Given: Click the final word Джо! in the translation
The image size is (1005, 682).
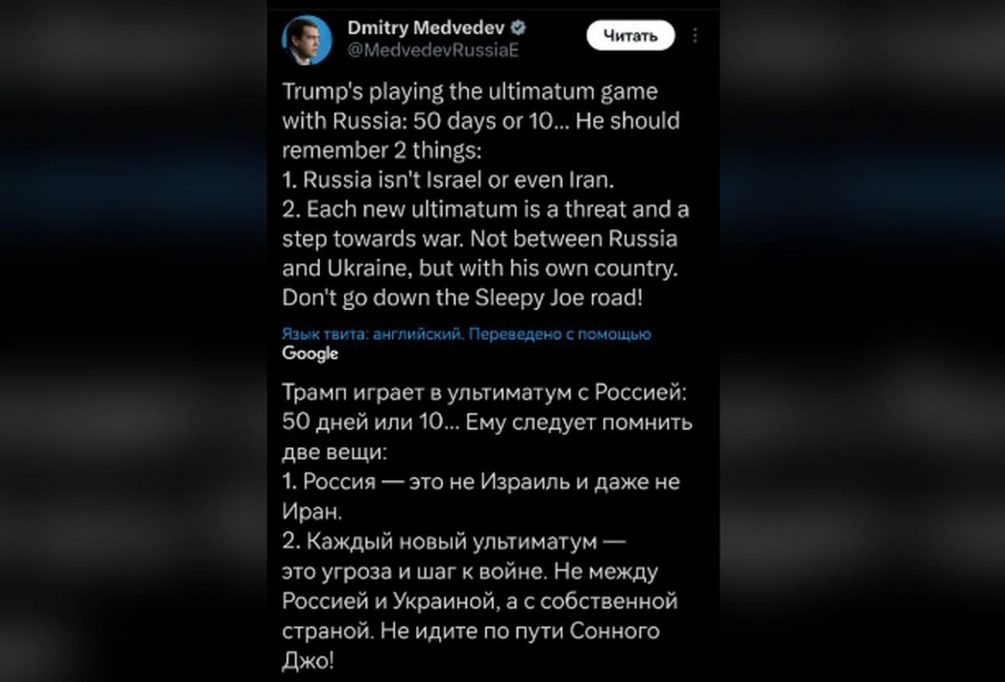Looking at the screenshot, I should (308, 660).
